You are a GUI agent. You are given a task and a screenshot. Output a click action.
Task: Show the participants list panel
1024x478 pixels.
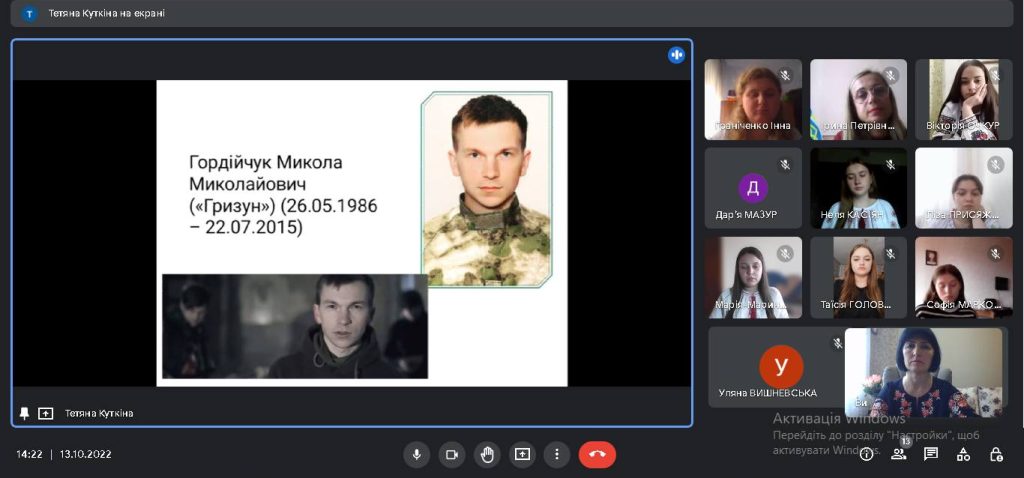[898, 454]
